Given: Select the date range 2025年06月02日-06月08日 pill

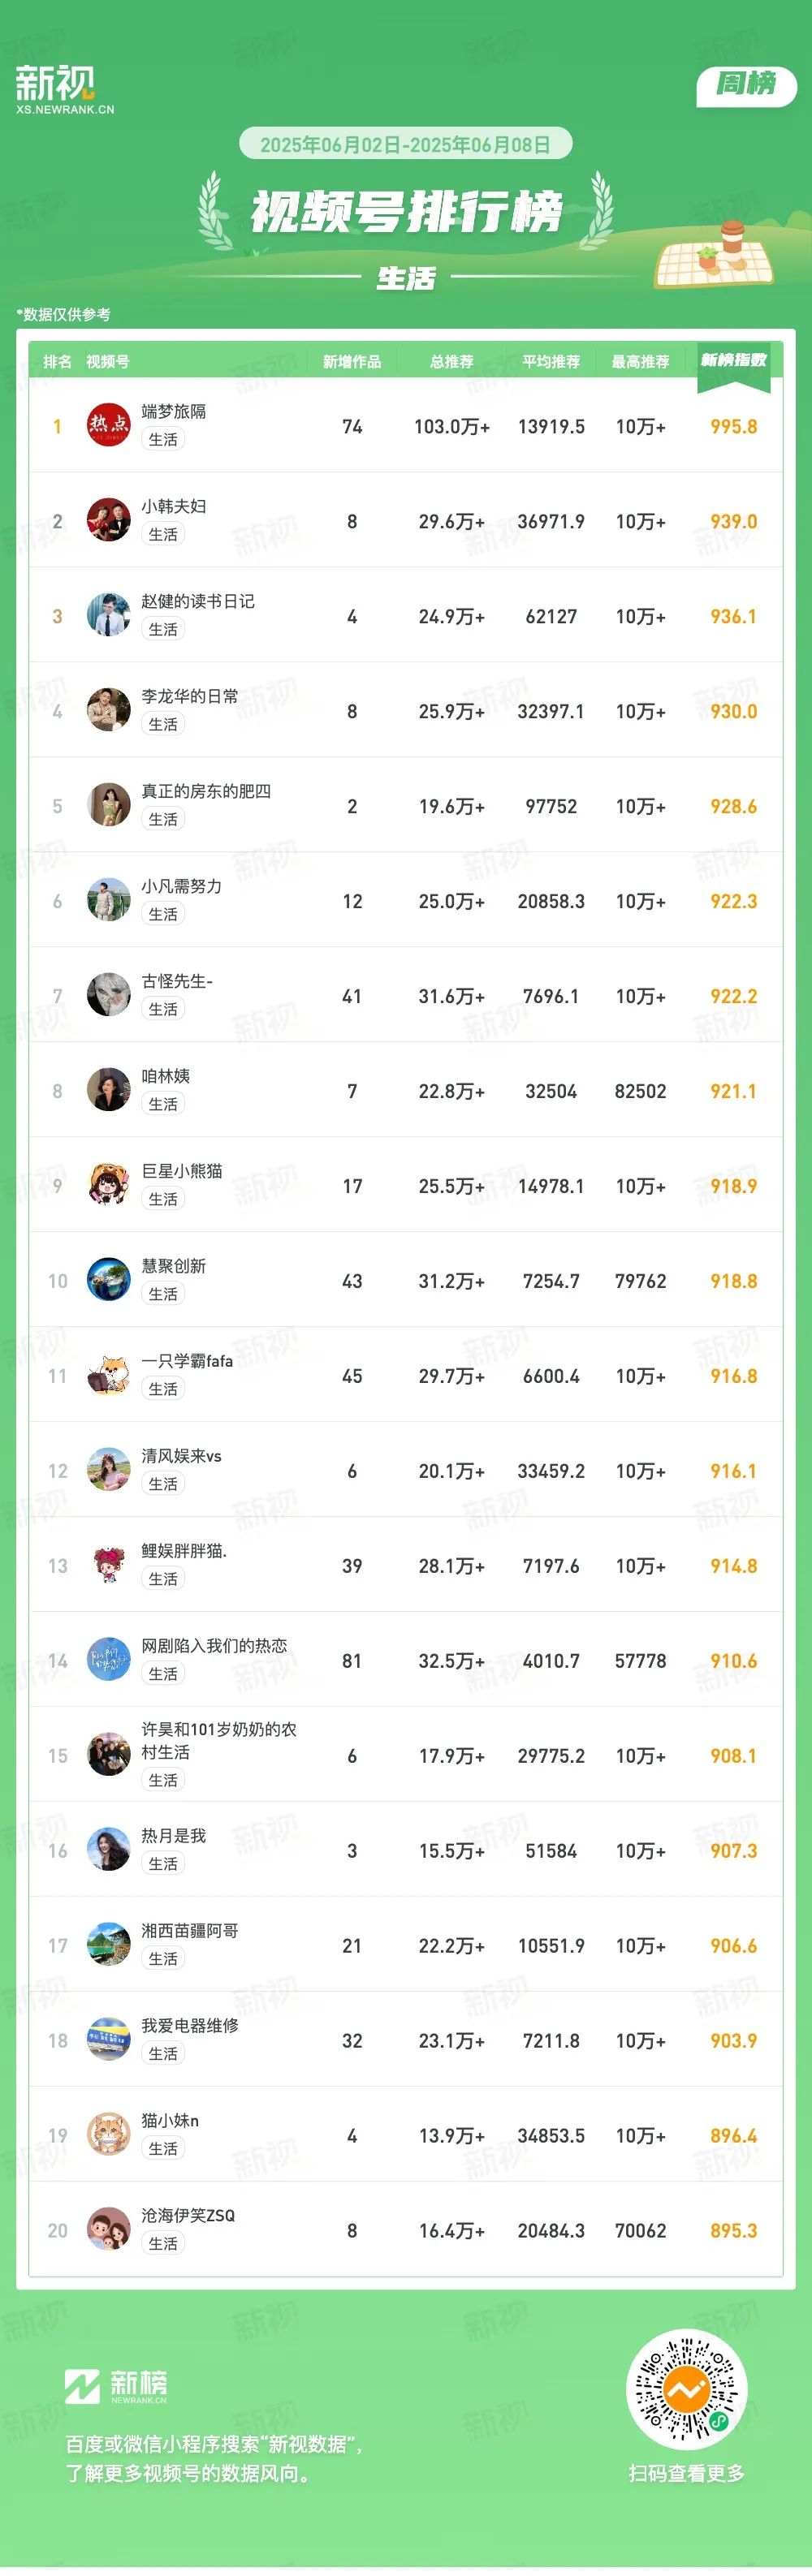Looking at the screenshot, I should tap(405, 144).
